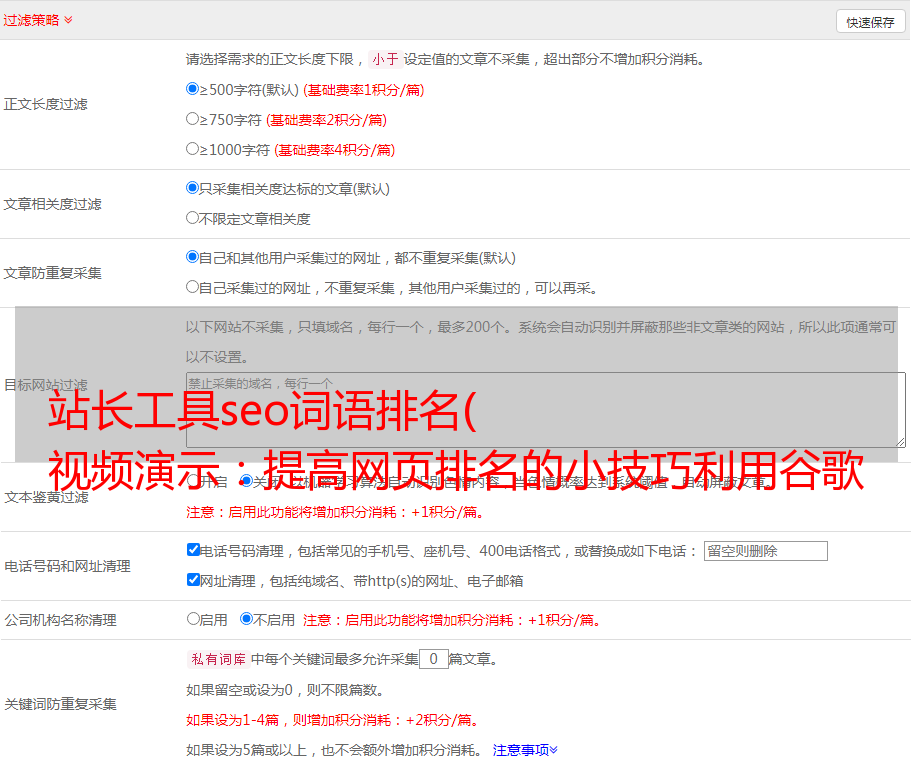Image resolution: width=912 pixels, height=768 pixels.
Task: Click the 私有词库 tag label
Action: [x=216, y=660]
